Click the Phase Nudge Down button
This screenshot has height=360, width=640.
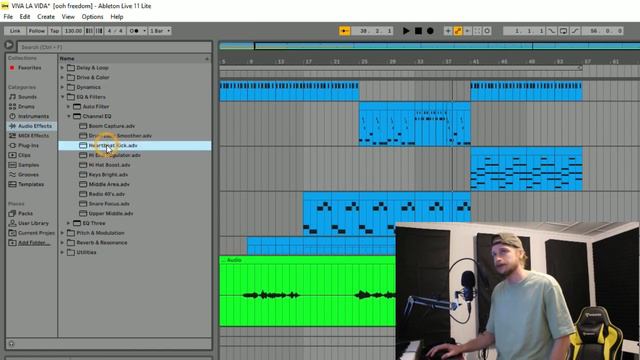89,31
